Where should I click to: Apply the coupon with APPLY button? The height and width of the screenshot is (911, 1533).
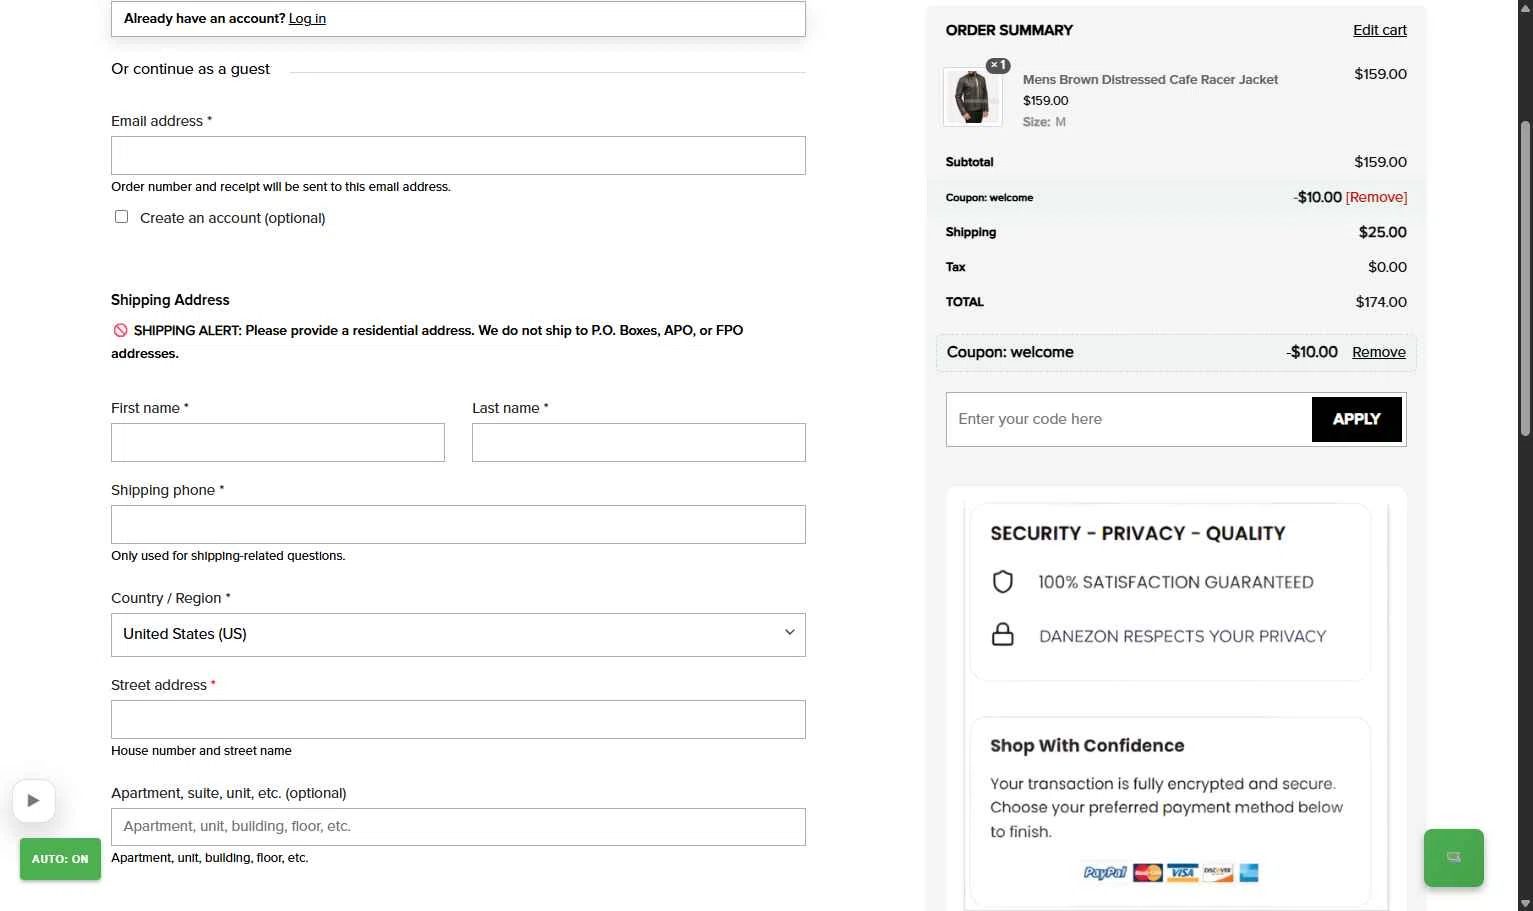1356,419
